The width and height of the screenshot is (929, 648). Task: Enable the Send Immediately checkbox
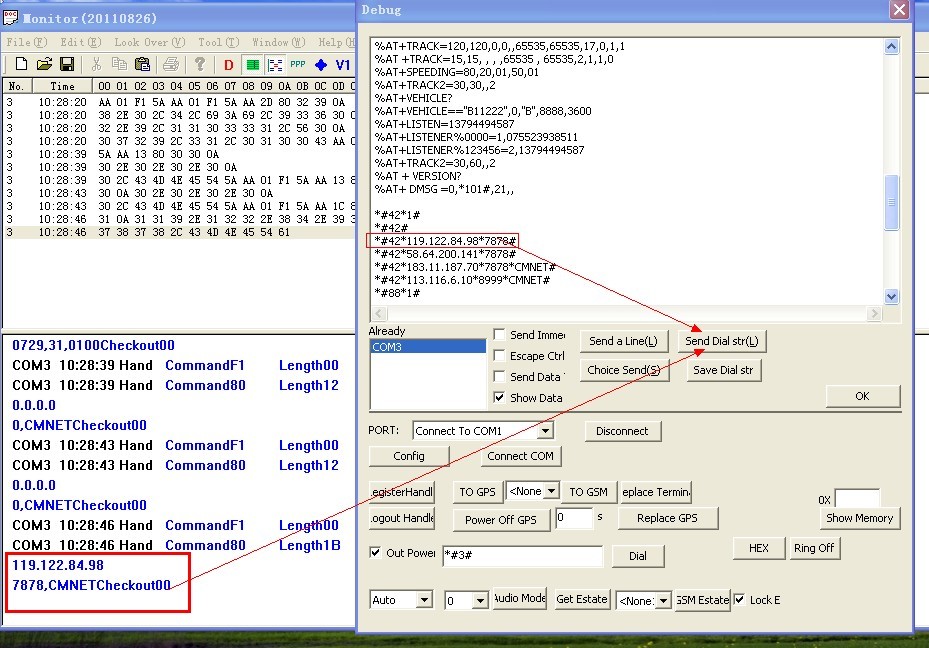point(499,335)
